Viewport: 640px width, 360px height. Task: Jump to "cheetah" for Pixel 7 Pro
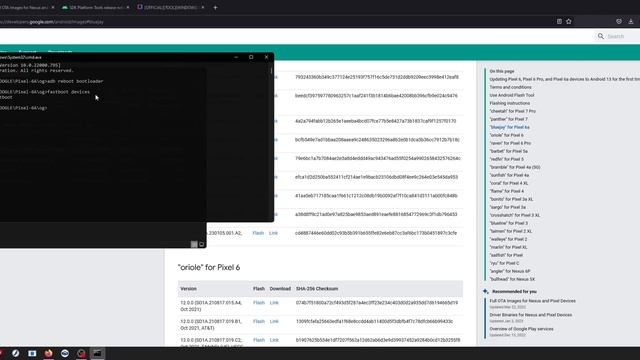pos(512,111)
